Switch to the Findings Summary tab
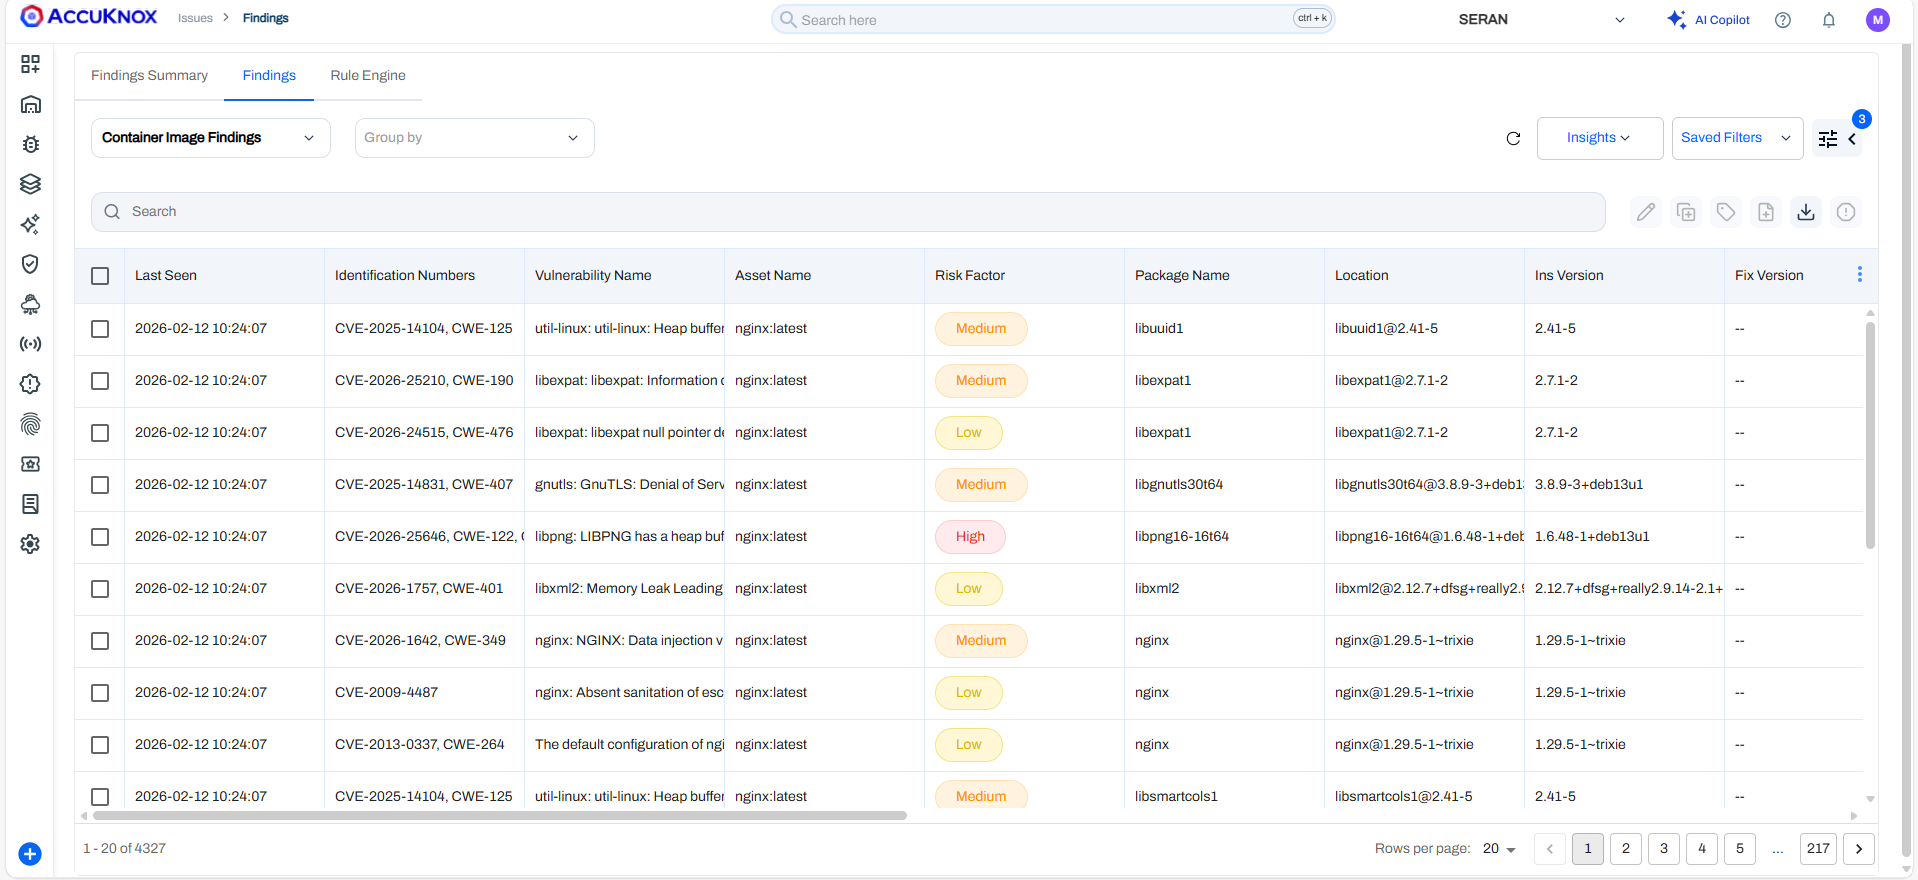Screen dimensions: 1918x880 click(149, 76)
